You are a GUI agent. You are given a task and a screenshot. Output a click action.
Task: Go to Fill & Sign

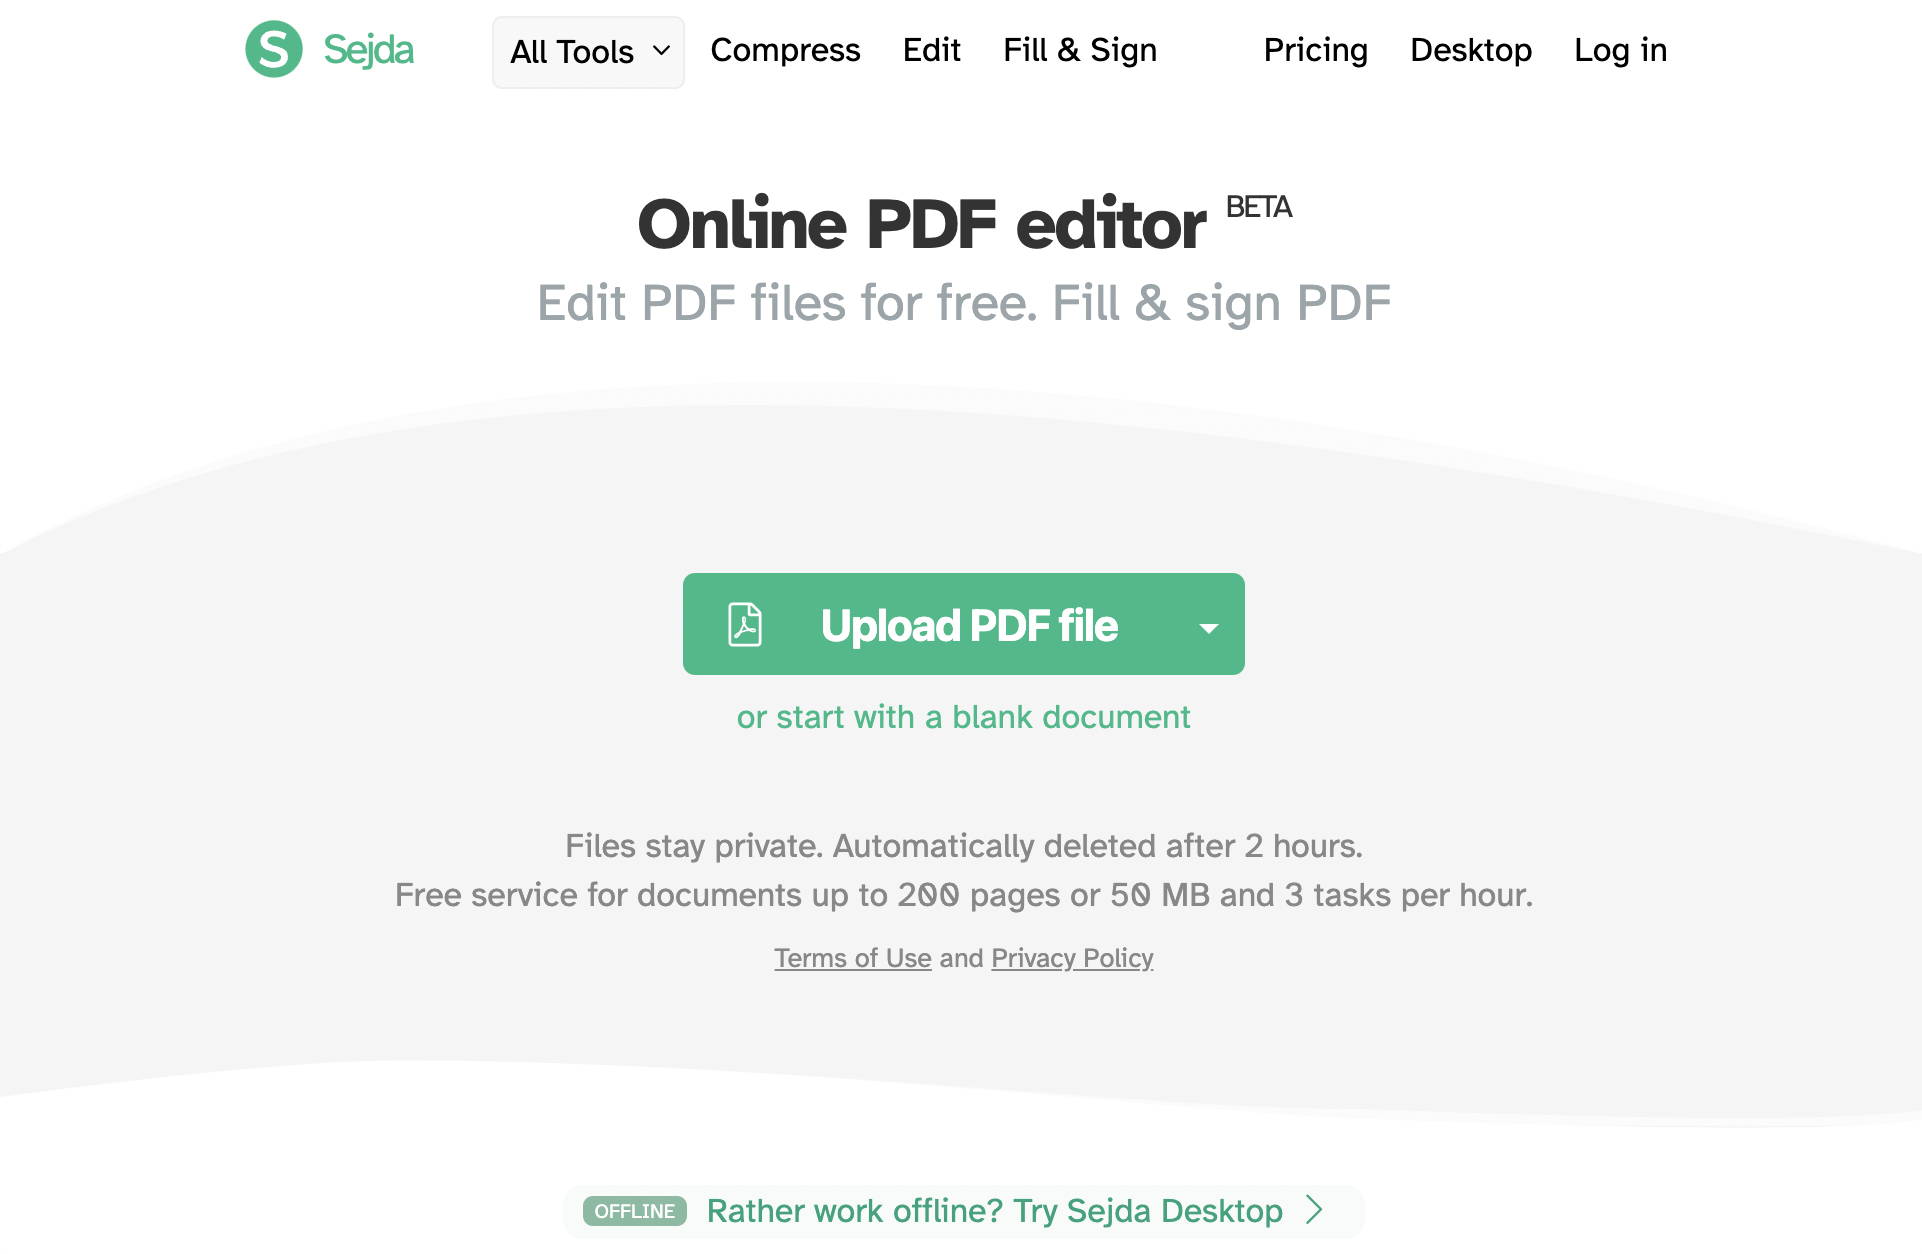tap(1080, 50)
